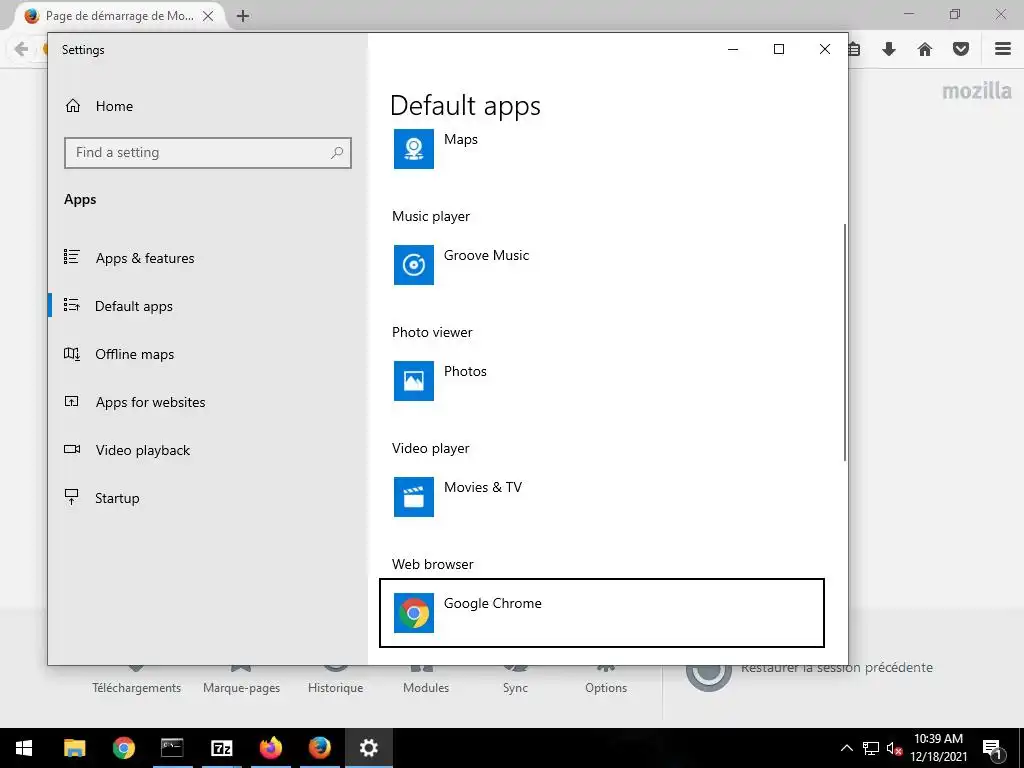Open File Explorer from taskbar

point(74,748)
